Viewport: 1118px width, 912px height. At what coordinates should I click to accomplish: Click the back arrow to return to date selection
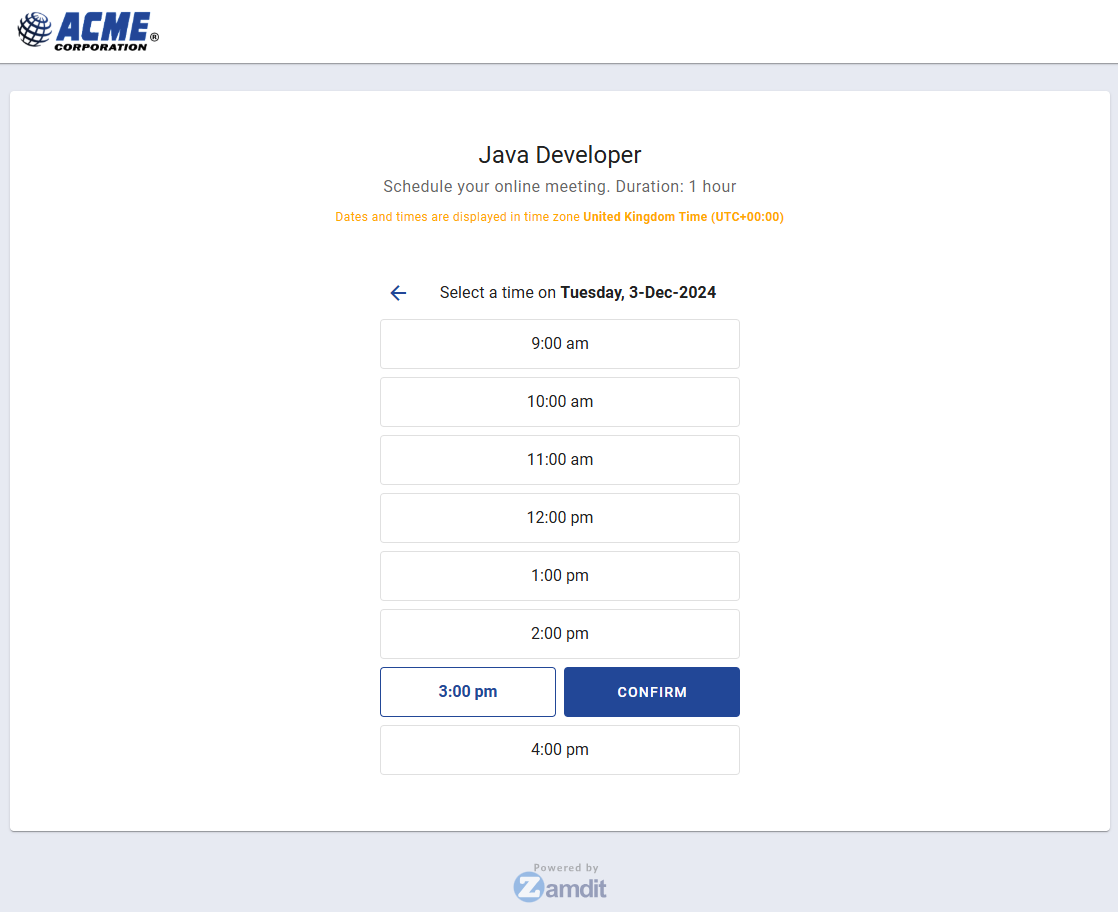398,292
